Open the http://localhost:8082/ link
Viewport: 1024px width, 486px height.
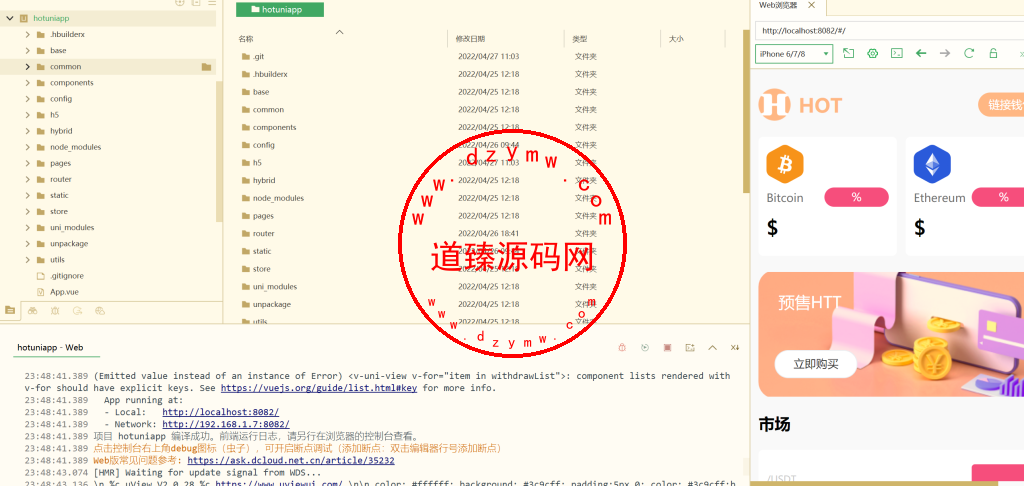coord(221,412)
